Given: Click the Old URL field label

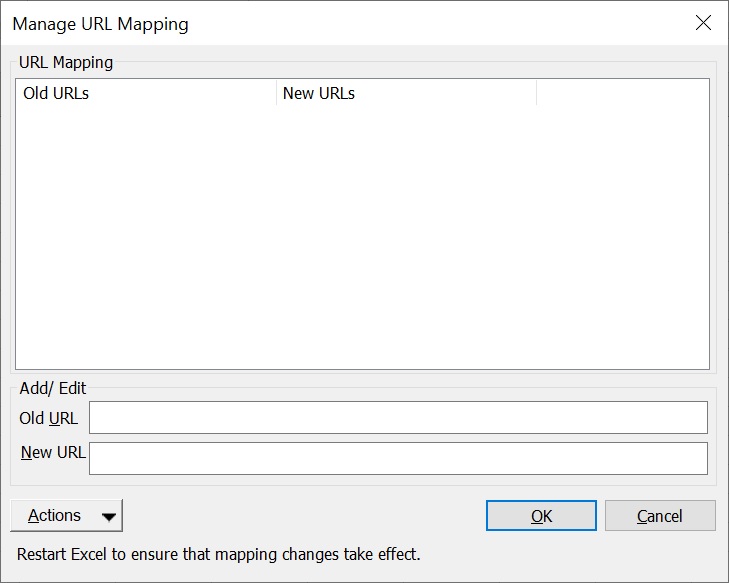Looking at the screenshot, I should point(48,418).
